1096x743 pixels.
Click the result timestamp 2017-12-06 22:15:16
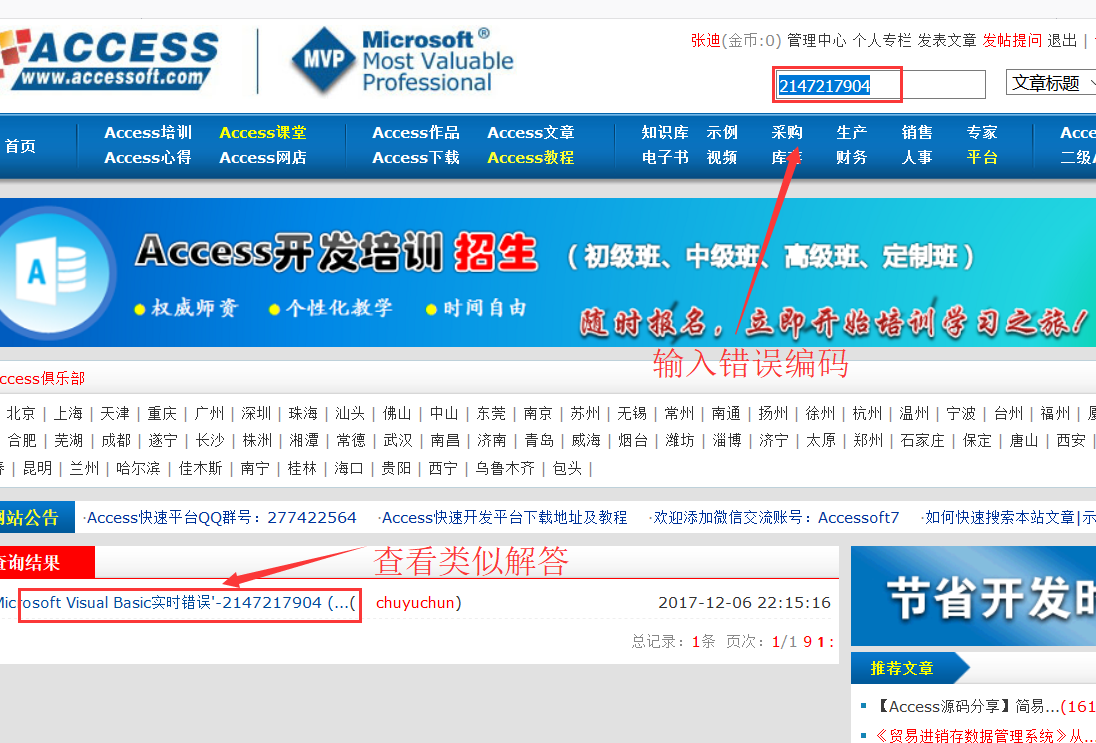[744, 603]
